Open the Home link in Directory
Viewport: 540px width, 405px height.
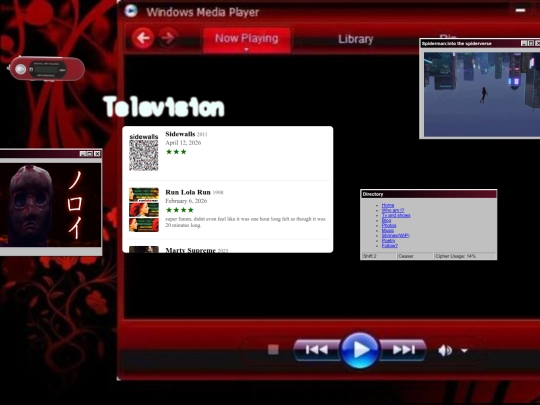point(388,205)
